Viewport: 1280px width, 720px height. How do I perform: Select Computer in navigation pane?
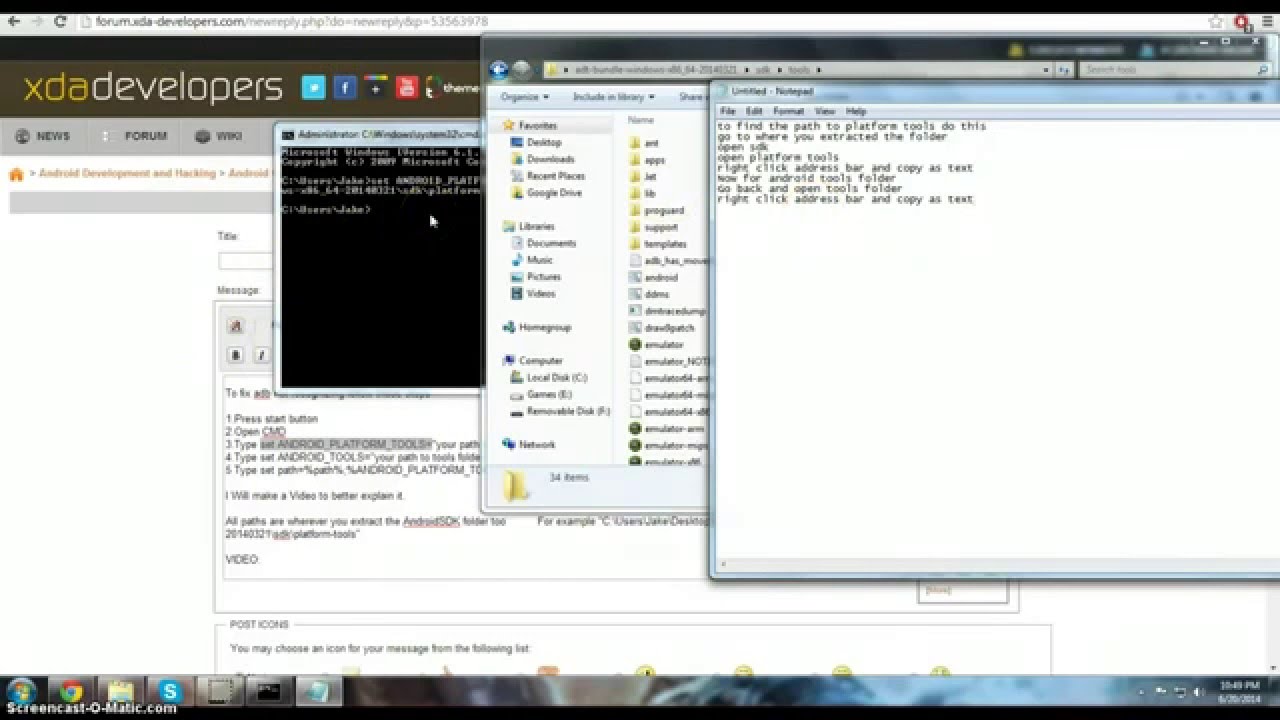pyautogui.click(x=532, y=361)
